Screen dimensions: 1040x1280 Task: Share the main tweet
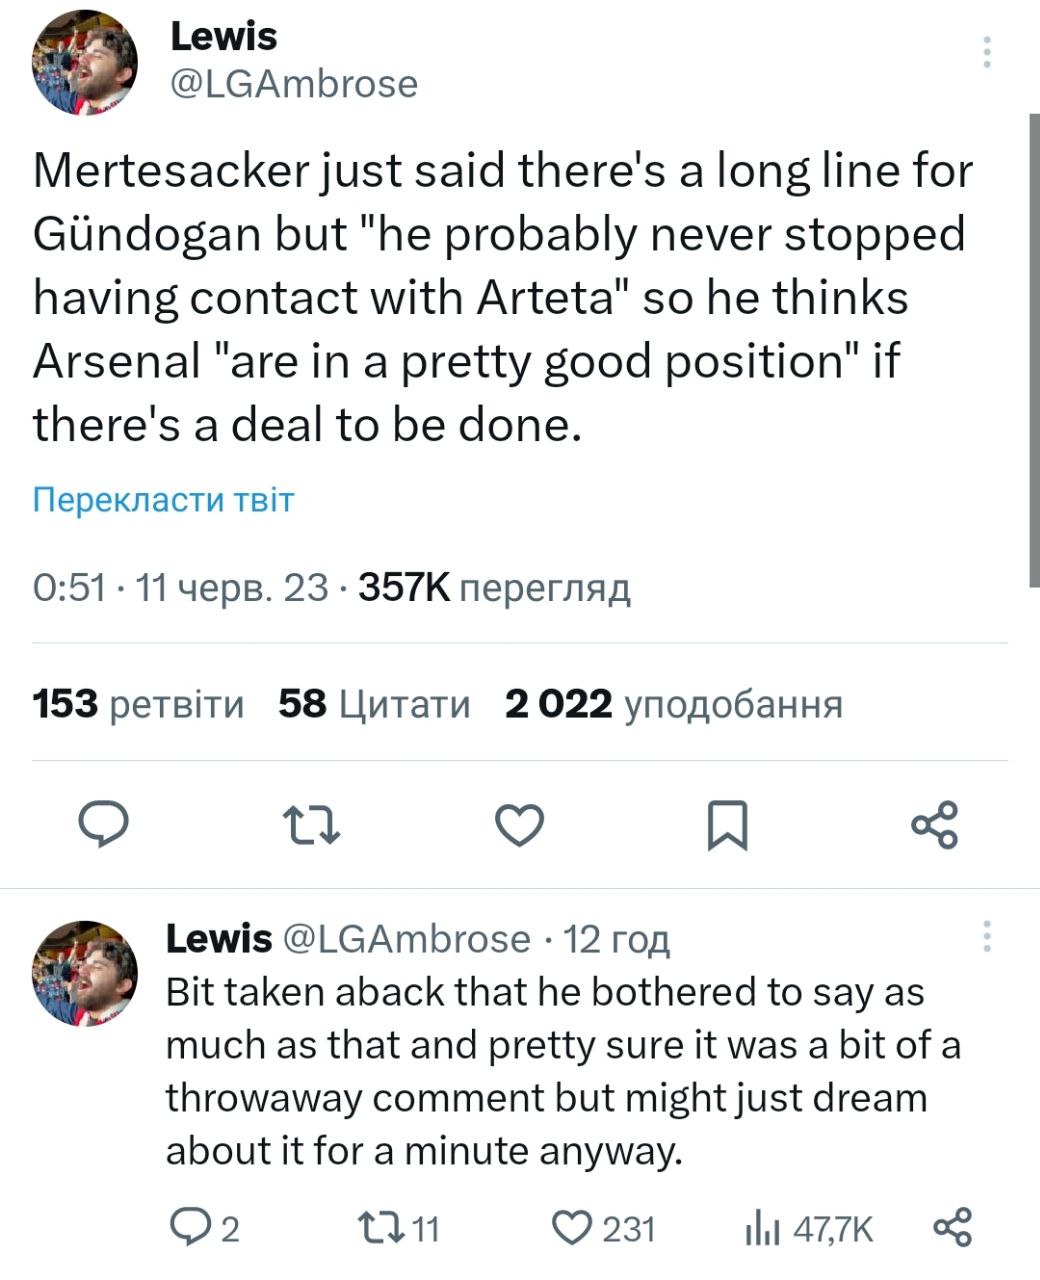[x=936, y=826]
